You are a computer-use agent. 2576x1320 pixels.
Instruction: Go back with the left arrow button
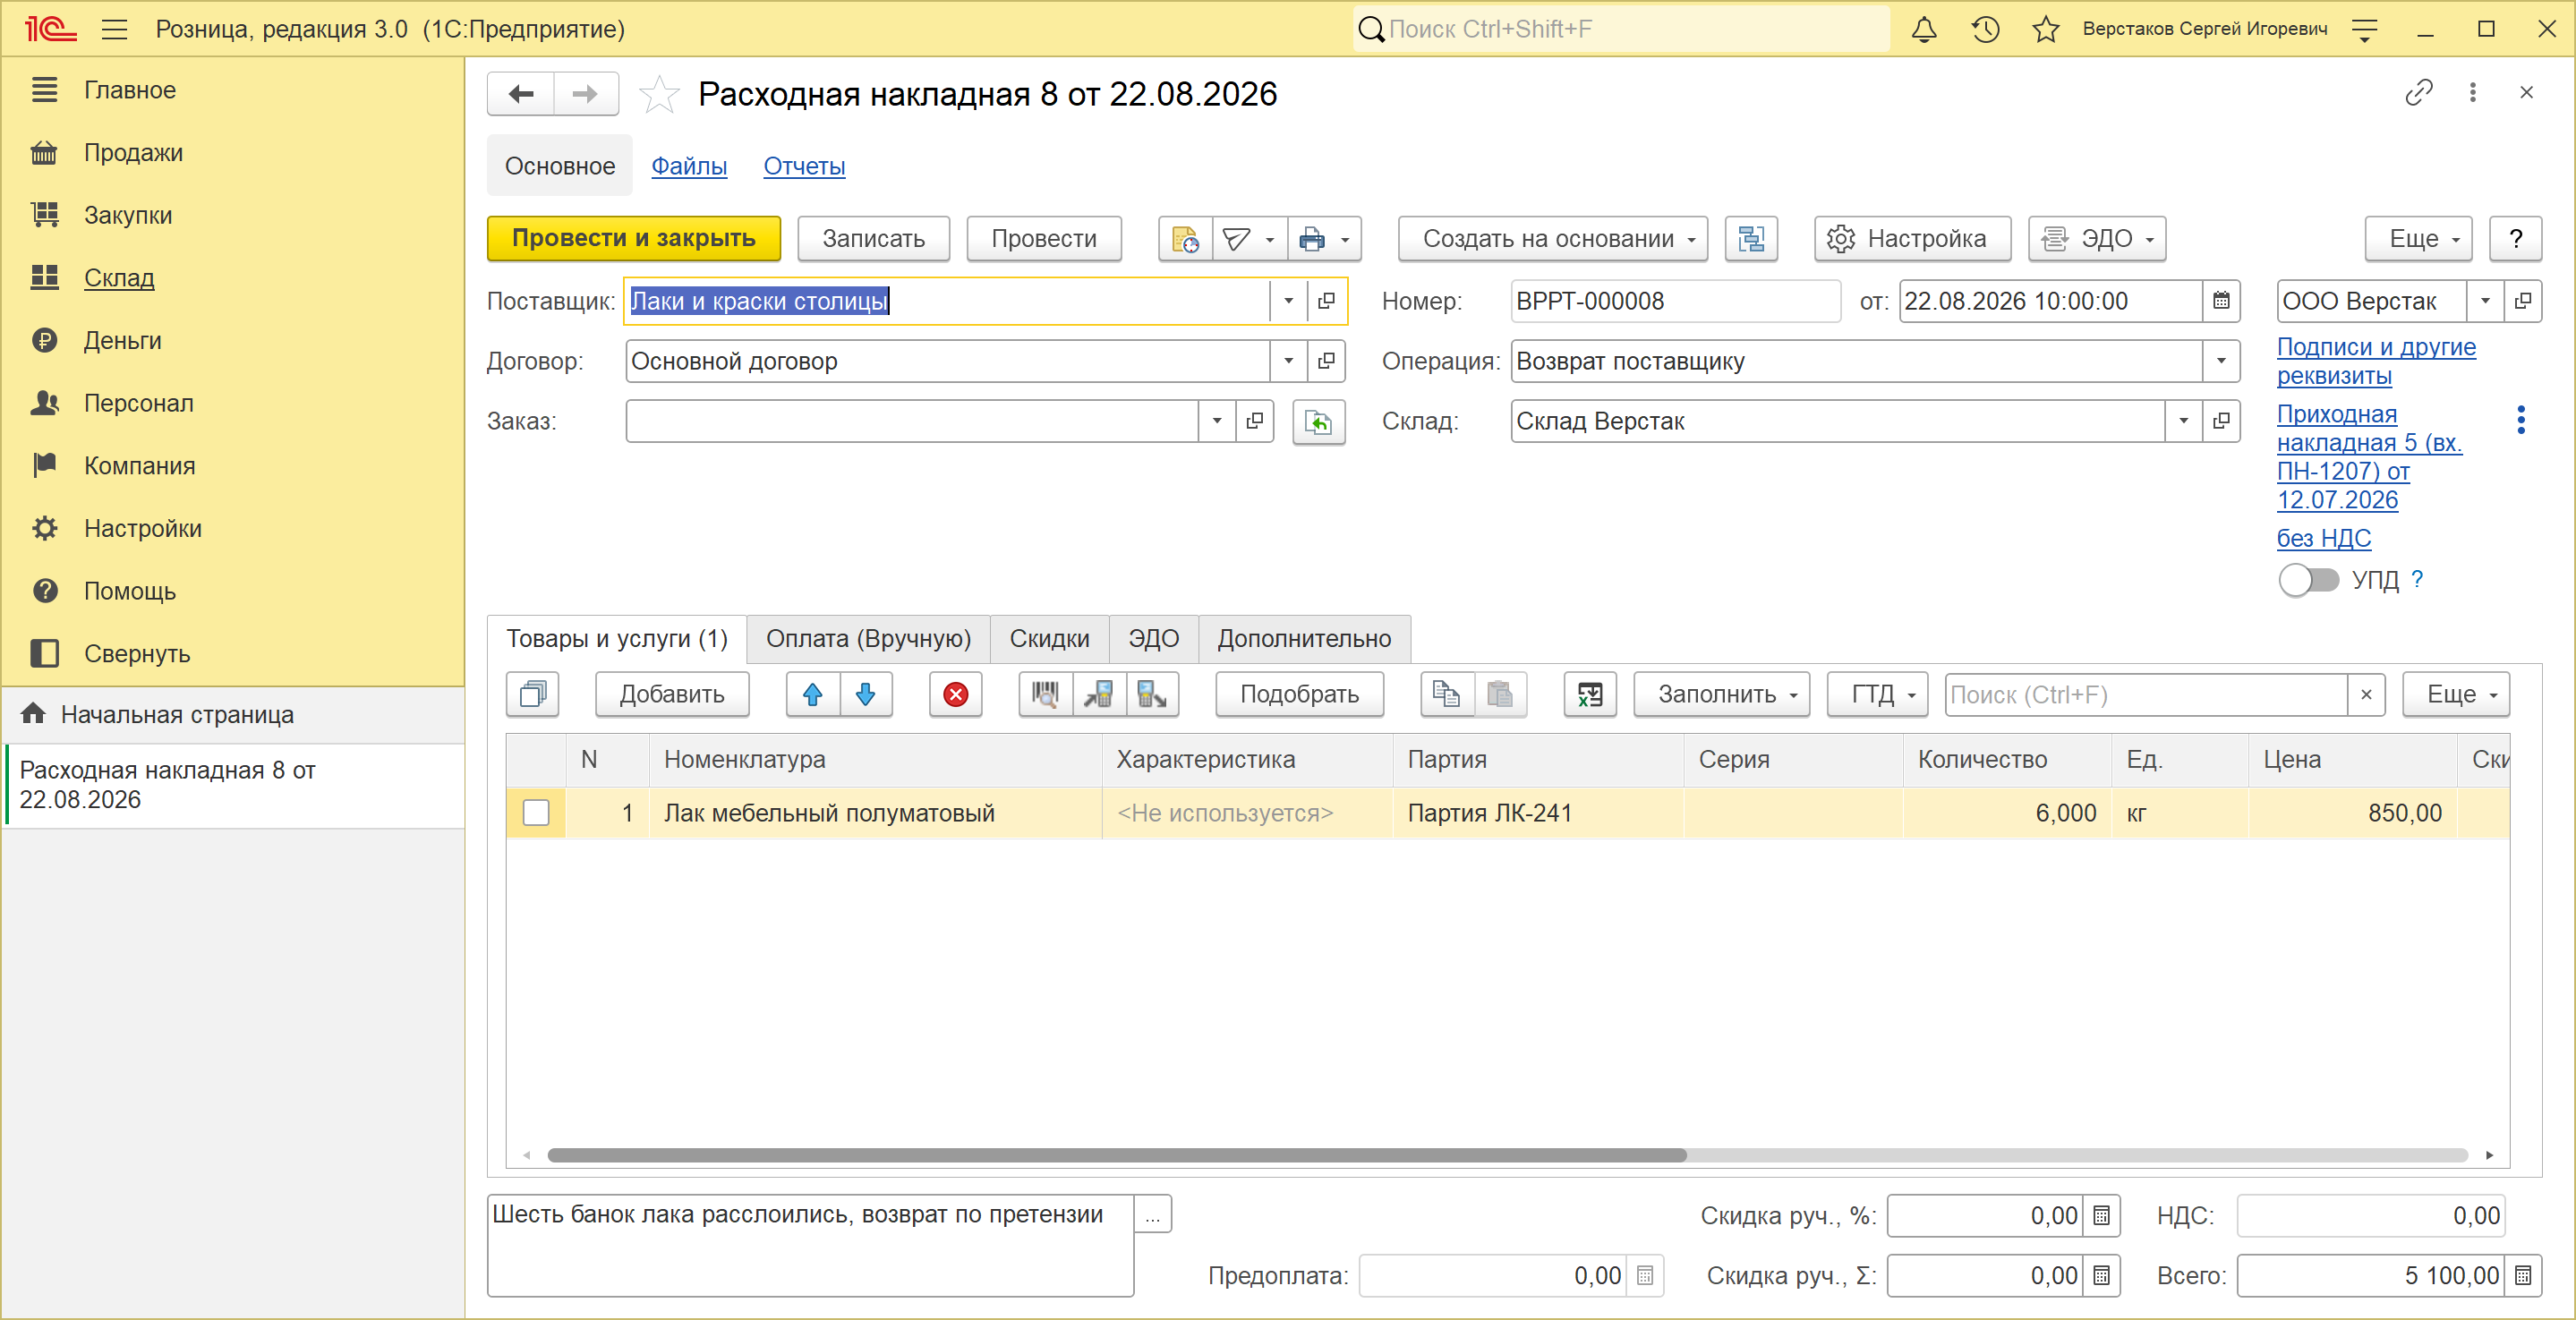tap(521, 94)
